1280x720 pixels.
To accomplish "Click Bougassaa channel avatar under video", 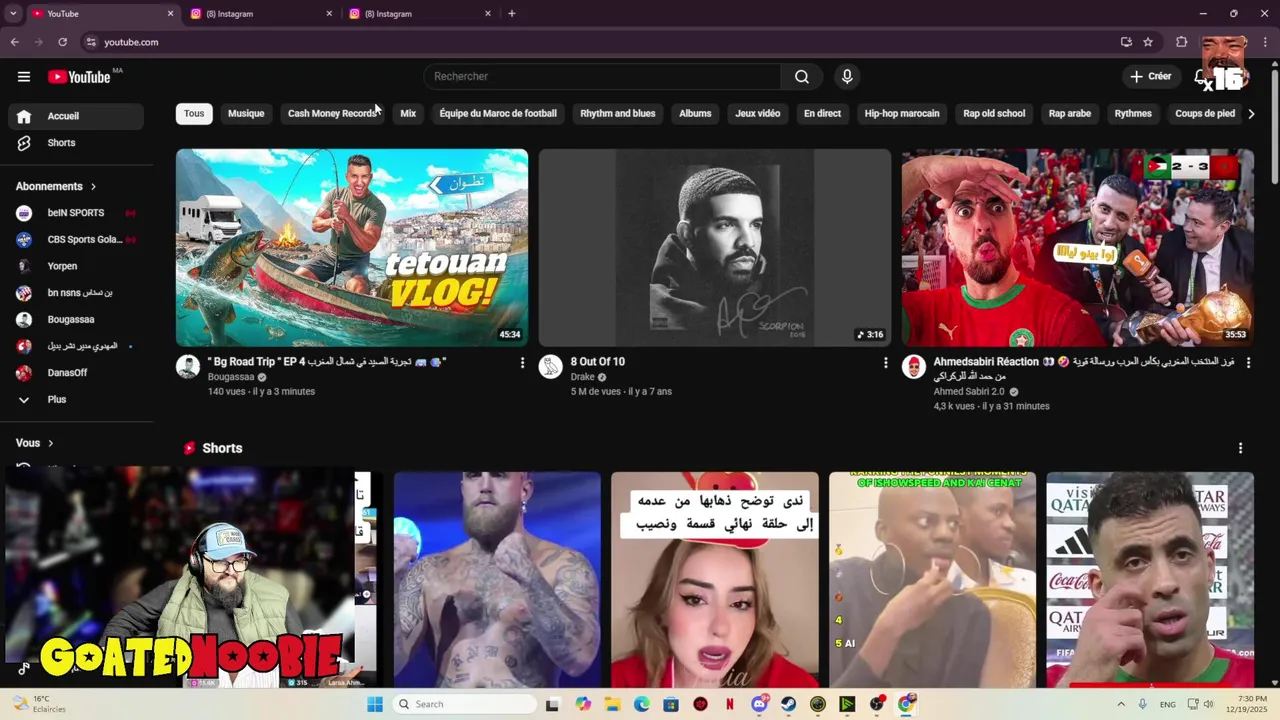I will (x=188, y=366).
